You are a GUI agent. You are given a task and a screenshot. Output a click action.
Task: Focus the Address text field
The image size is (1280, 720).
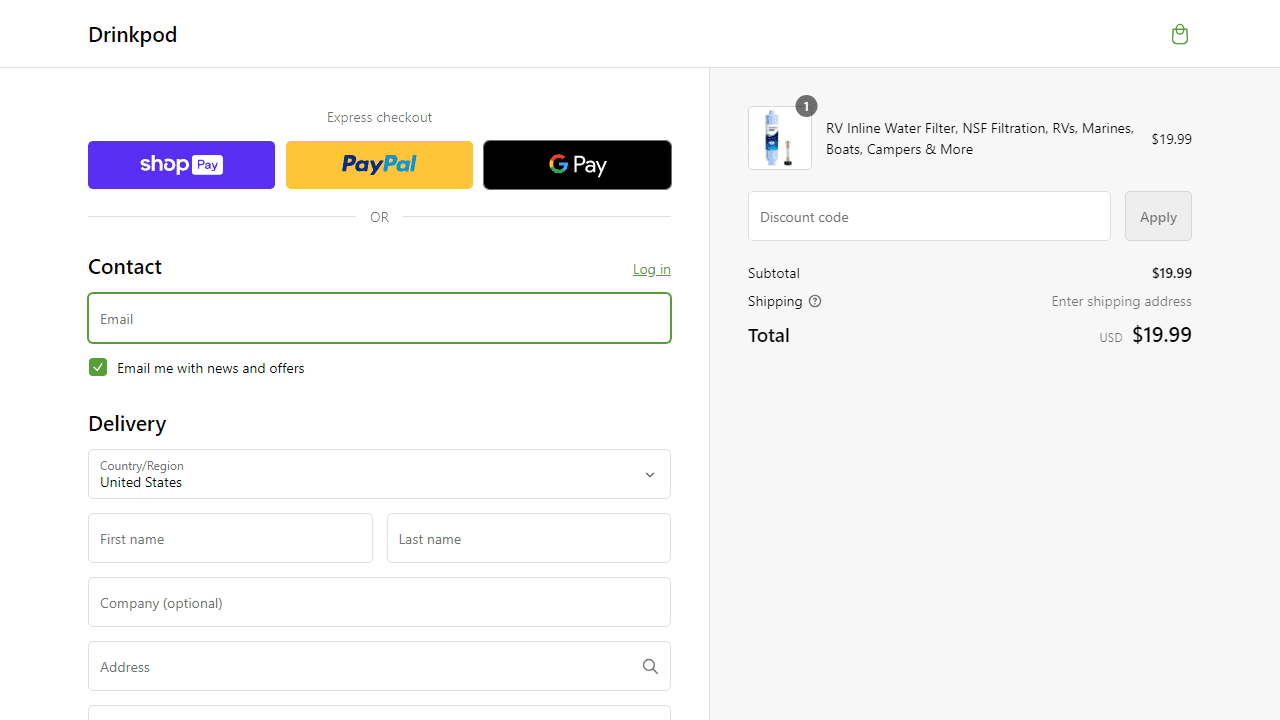pos(360,667)
